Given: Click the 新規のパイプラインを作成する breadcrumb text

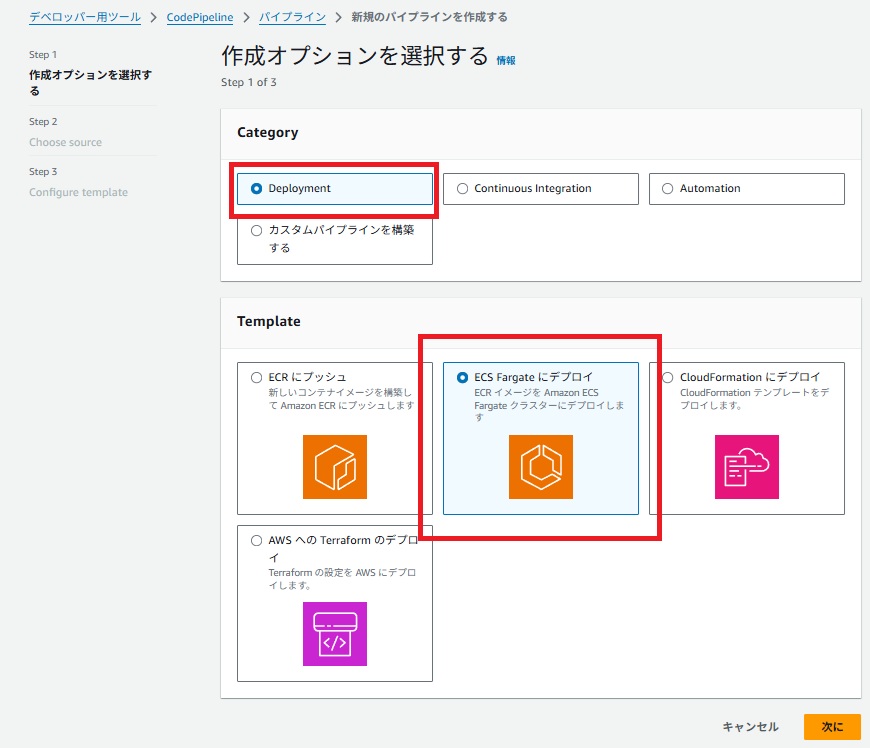Looking at the screenshot, I should pos(429,17).
